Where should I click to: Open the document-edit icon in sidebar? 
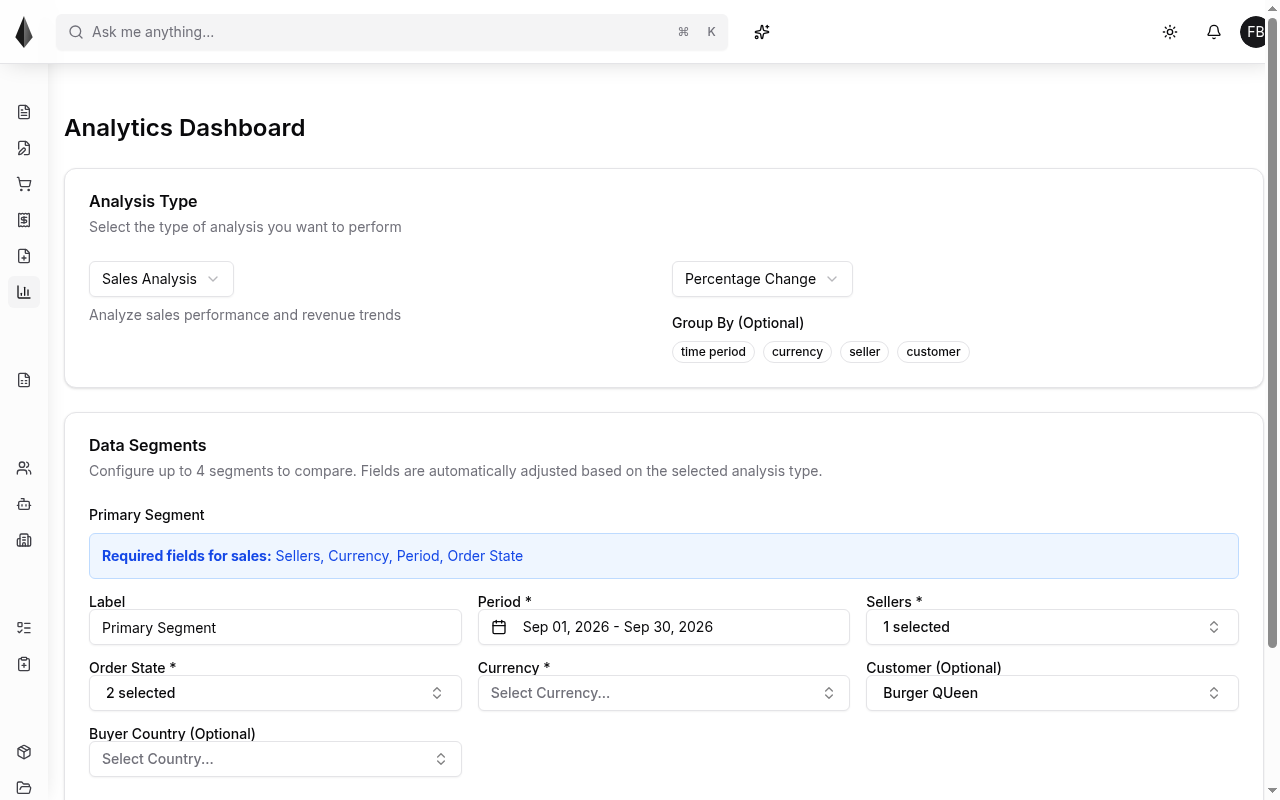click(x=24, y=148)
